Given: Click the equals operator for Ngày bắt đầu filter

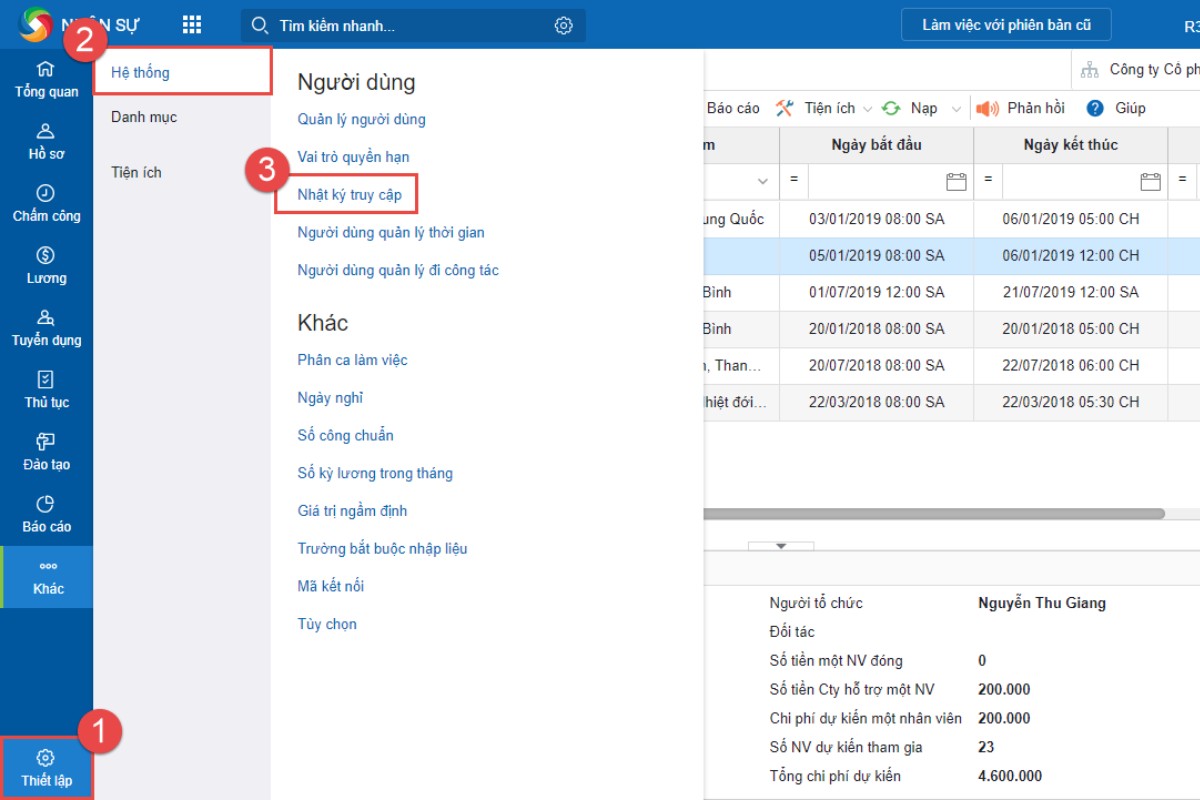Looking at the screenshot, I should [794, 180].
